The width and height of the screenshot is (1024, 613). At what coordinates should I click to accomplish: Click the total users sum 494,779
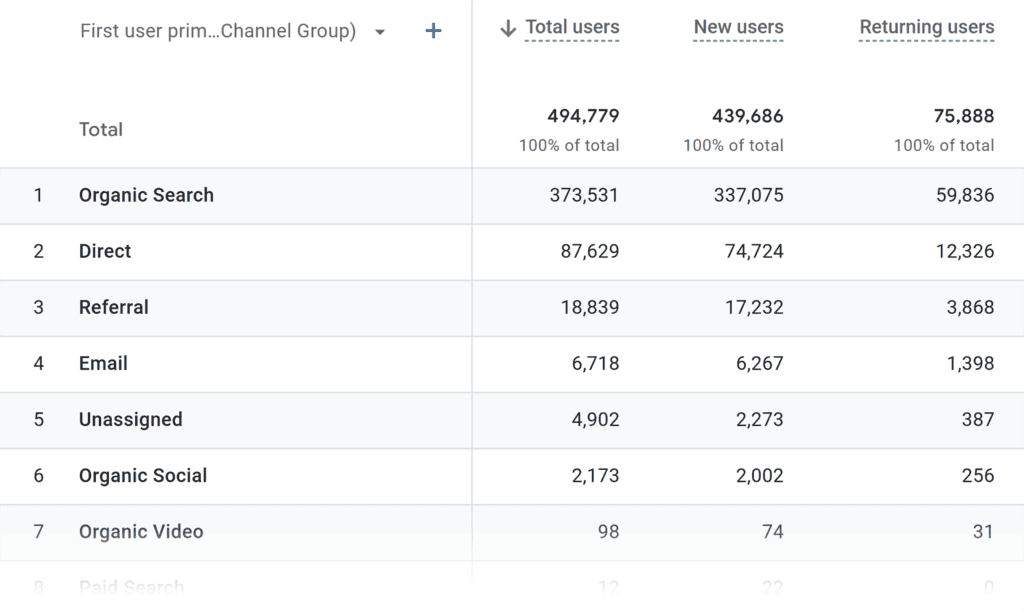click(583, 117)
